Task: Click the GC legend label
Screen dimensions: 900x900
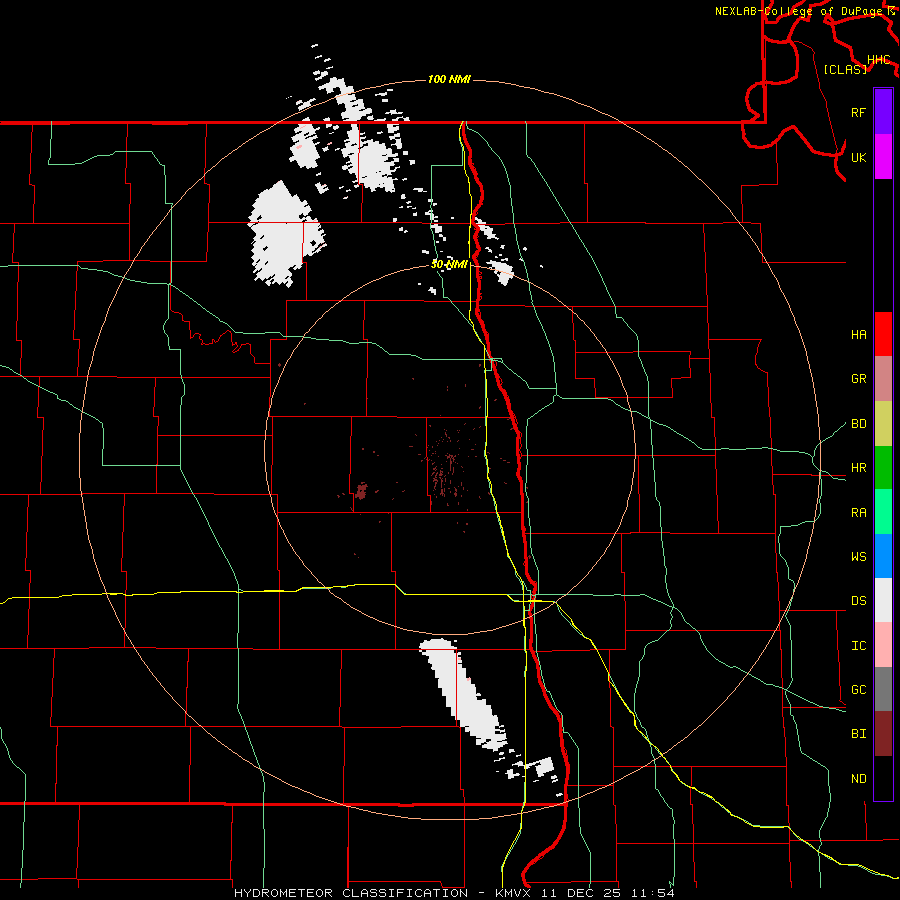Action: tap(859, 690)
